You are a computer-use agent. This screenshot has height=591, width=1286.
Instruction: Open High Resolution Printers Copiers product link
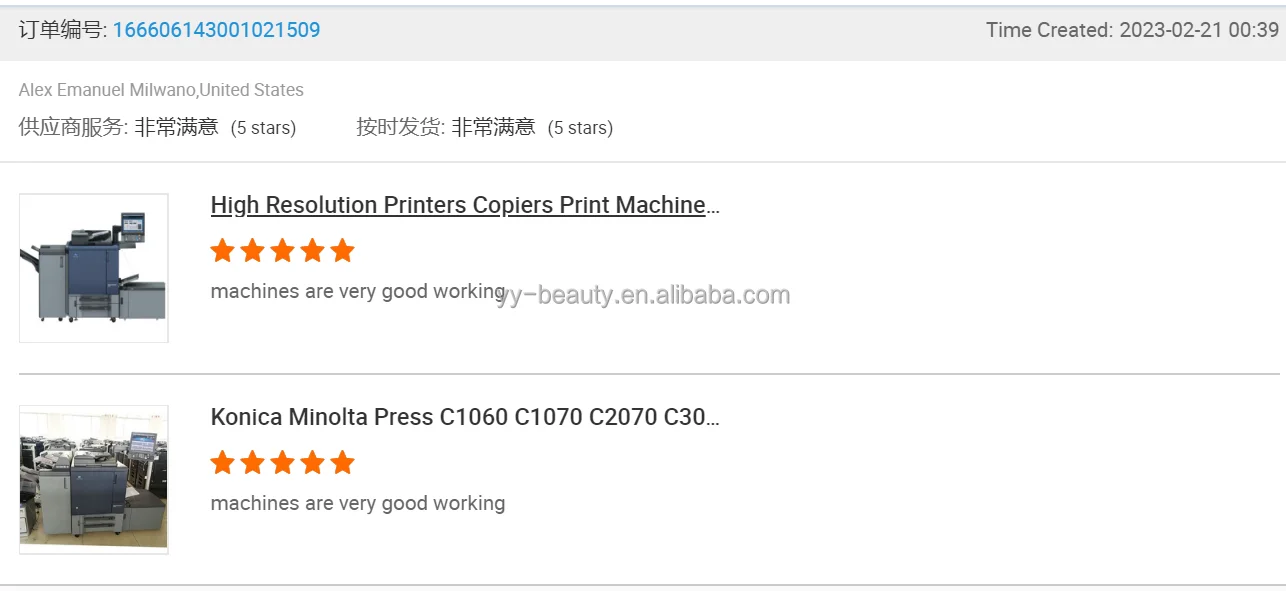(x=465, y=205)
